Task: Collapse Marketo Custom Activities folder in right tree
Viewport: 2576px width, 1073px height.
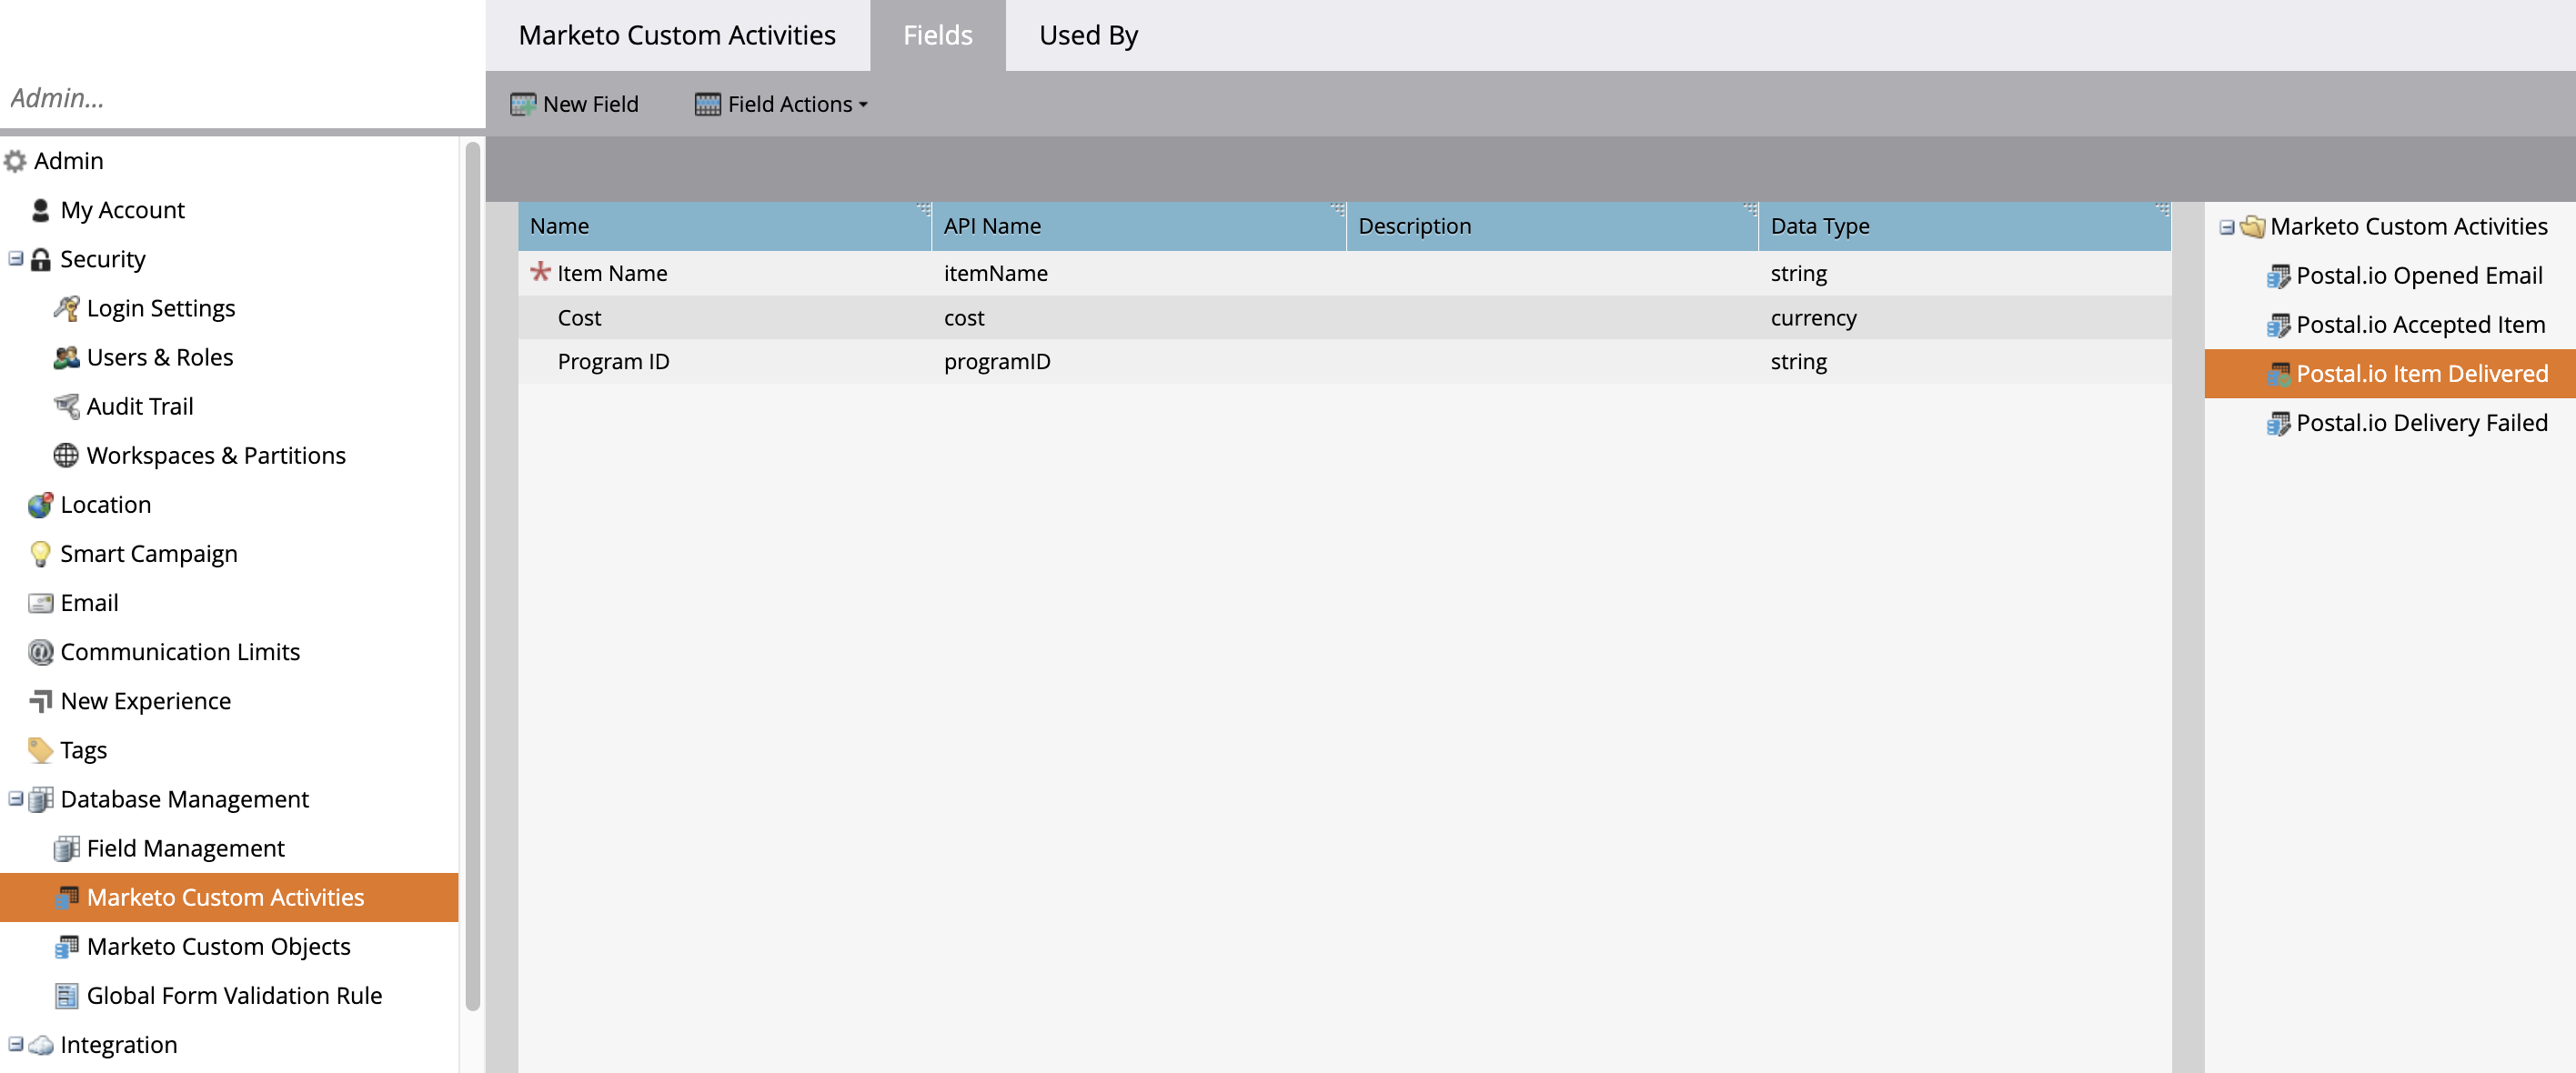Action: point(2226,227)
